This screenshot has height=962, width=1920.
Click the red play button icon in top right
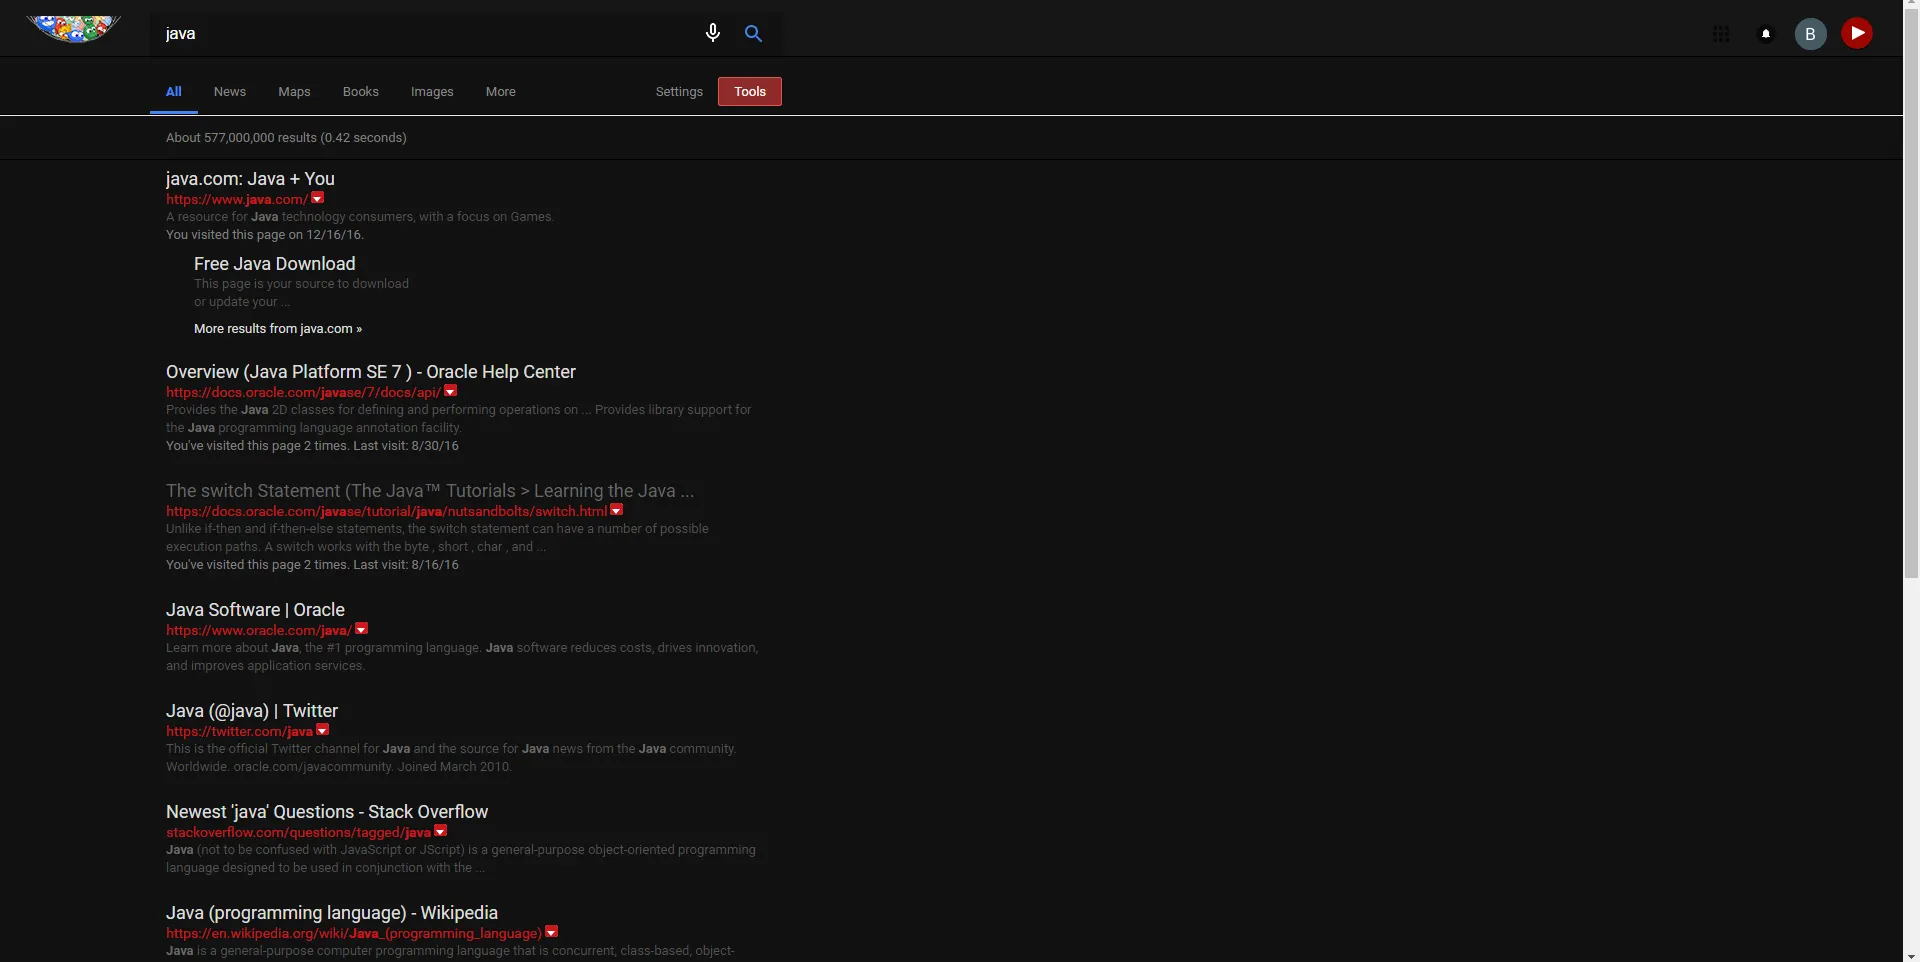1857,33
